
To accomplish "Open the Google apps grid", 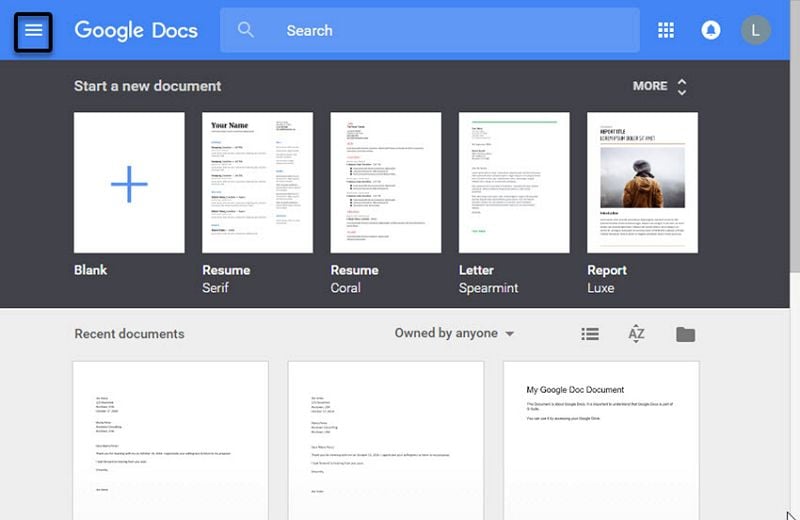I will point(665,30).
